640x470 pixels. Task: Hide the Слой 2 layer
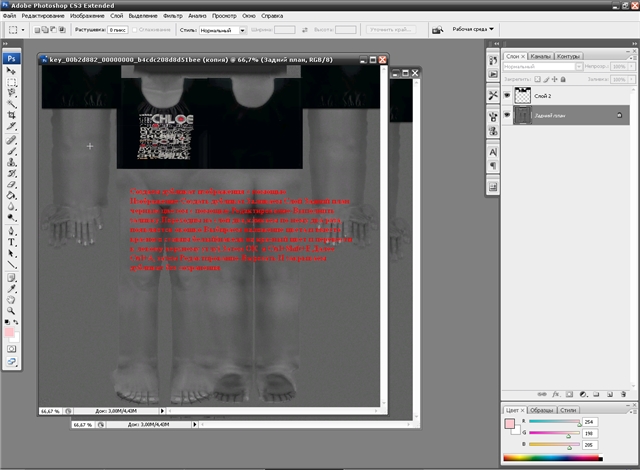tap(505, 96)
